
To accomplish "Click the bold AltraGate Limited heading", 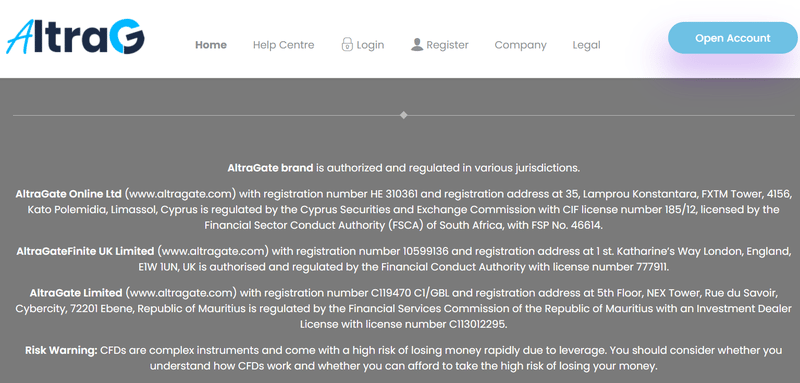I will [76, 293].
